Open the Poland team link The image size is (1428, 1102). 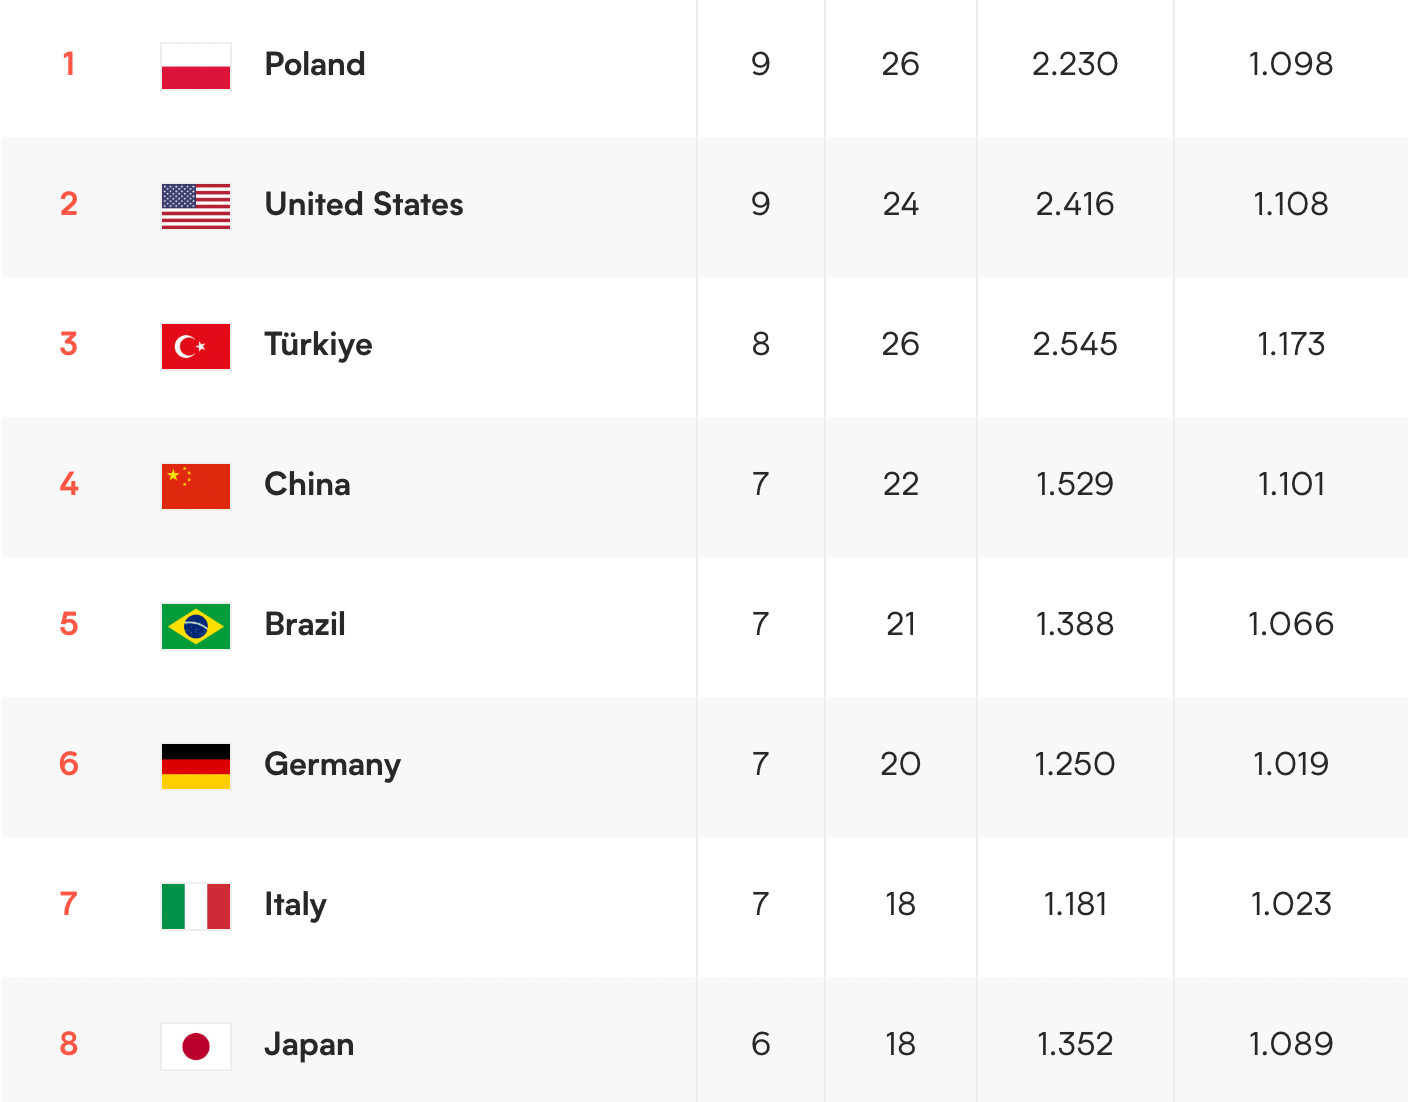point(315,64)
